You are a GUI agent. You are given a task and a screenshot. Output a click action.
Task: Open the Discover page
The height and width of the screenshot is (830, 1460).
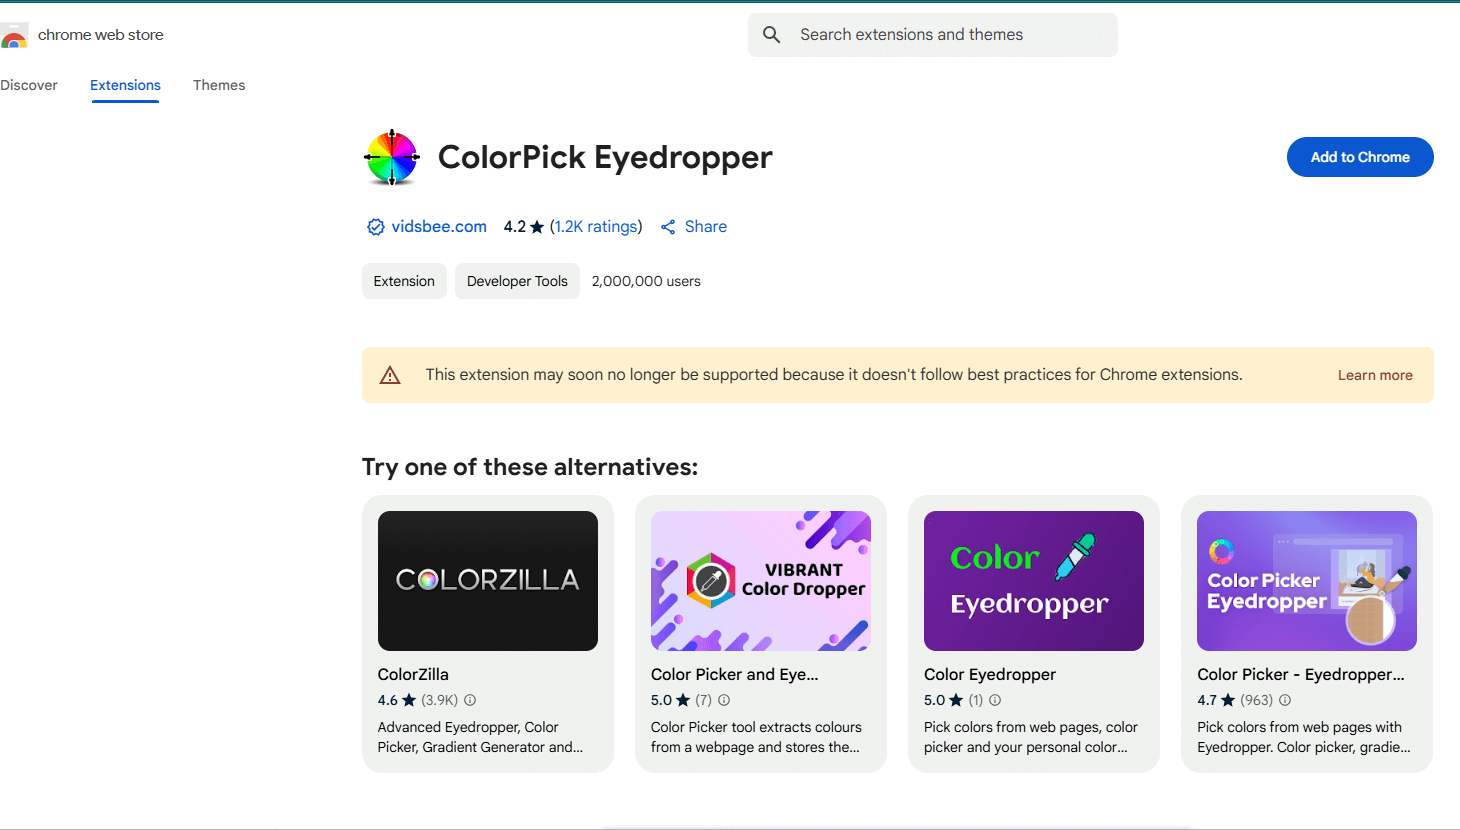click(x=29, y=85)
